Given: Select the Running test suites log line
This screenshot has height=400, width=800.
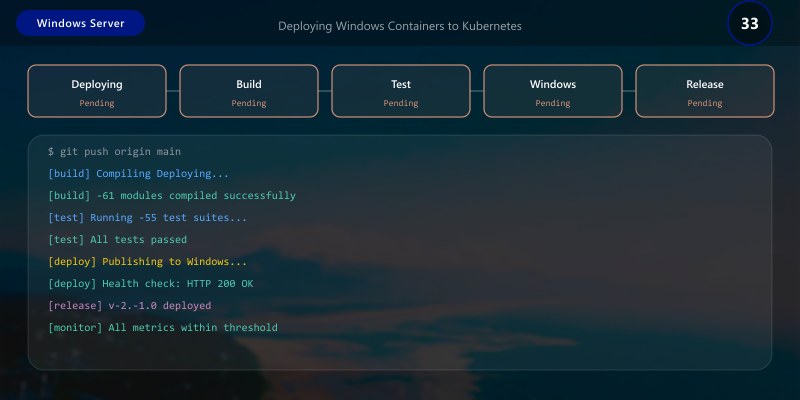Looking at the screenshot, I should 147,217.
